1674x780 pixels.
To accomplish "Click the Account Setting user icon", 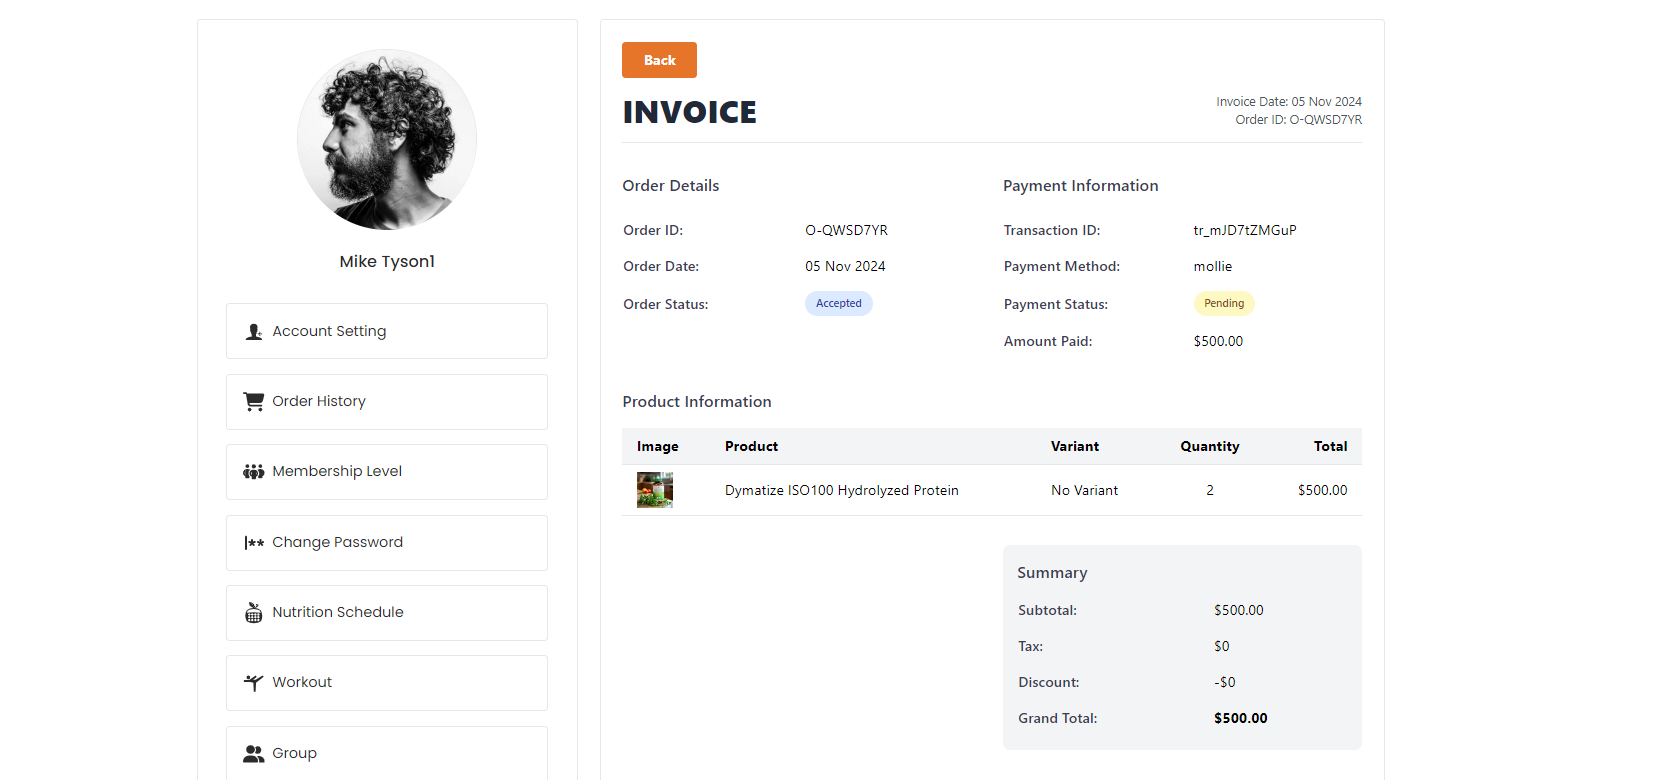I will click(254, 332).
